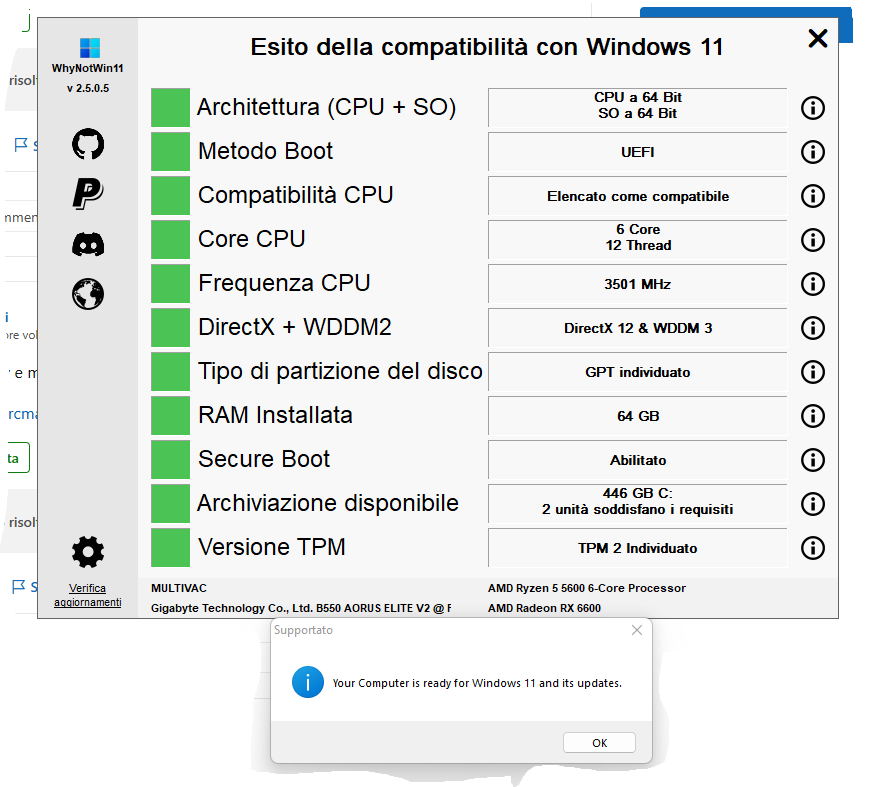The height and width of the screenshot is (787, 871).
Task: Open the PayPal donation icon
Action: (x=88, y=193)
